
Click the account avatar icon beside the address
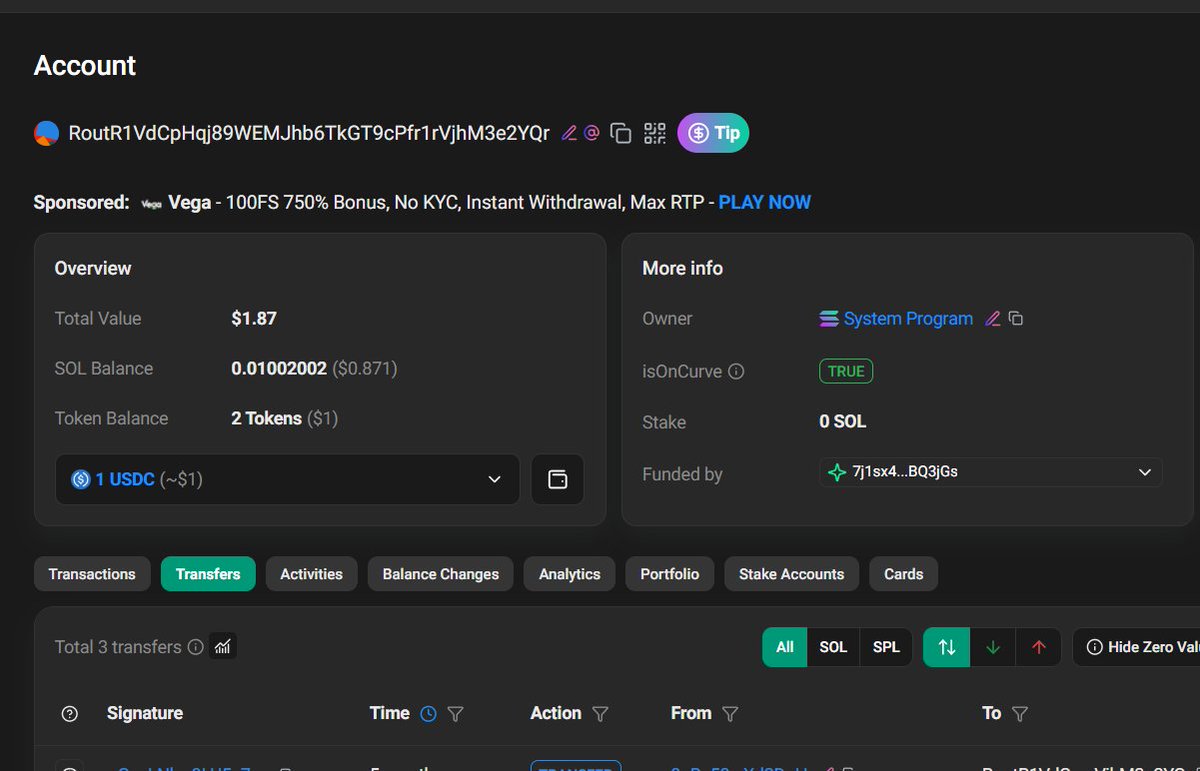pos(46,133)
